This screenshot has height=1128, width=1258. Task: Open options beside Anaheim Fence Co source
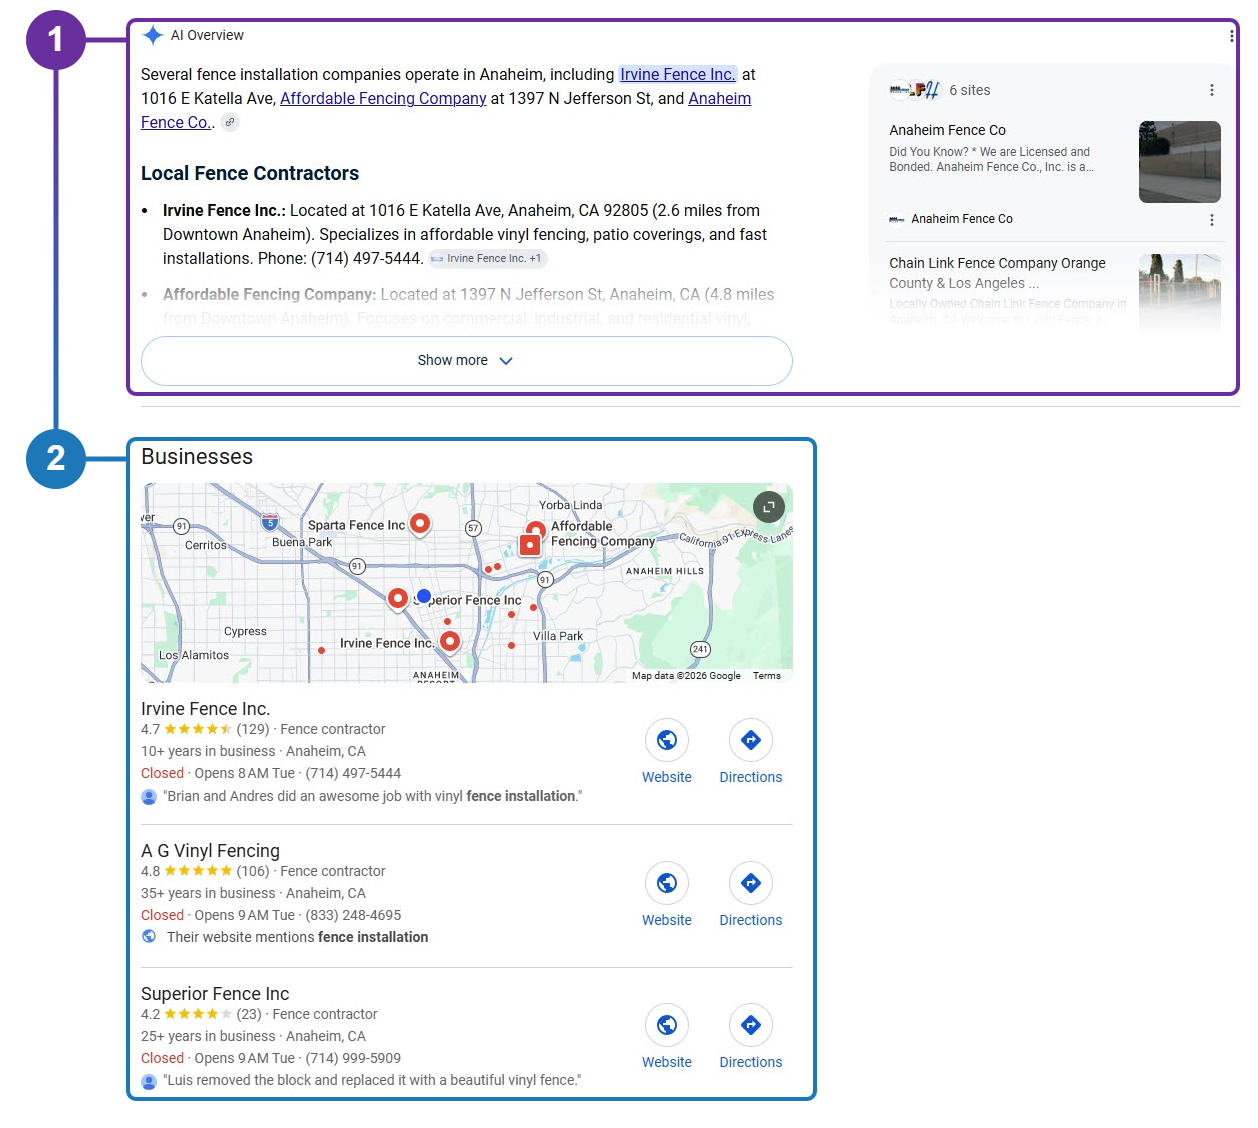click(1212, 220)
